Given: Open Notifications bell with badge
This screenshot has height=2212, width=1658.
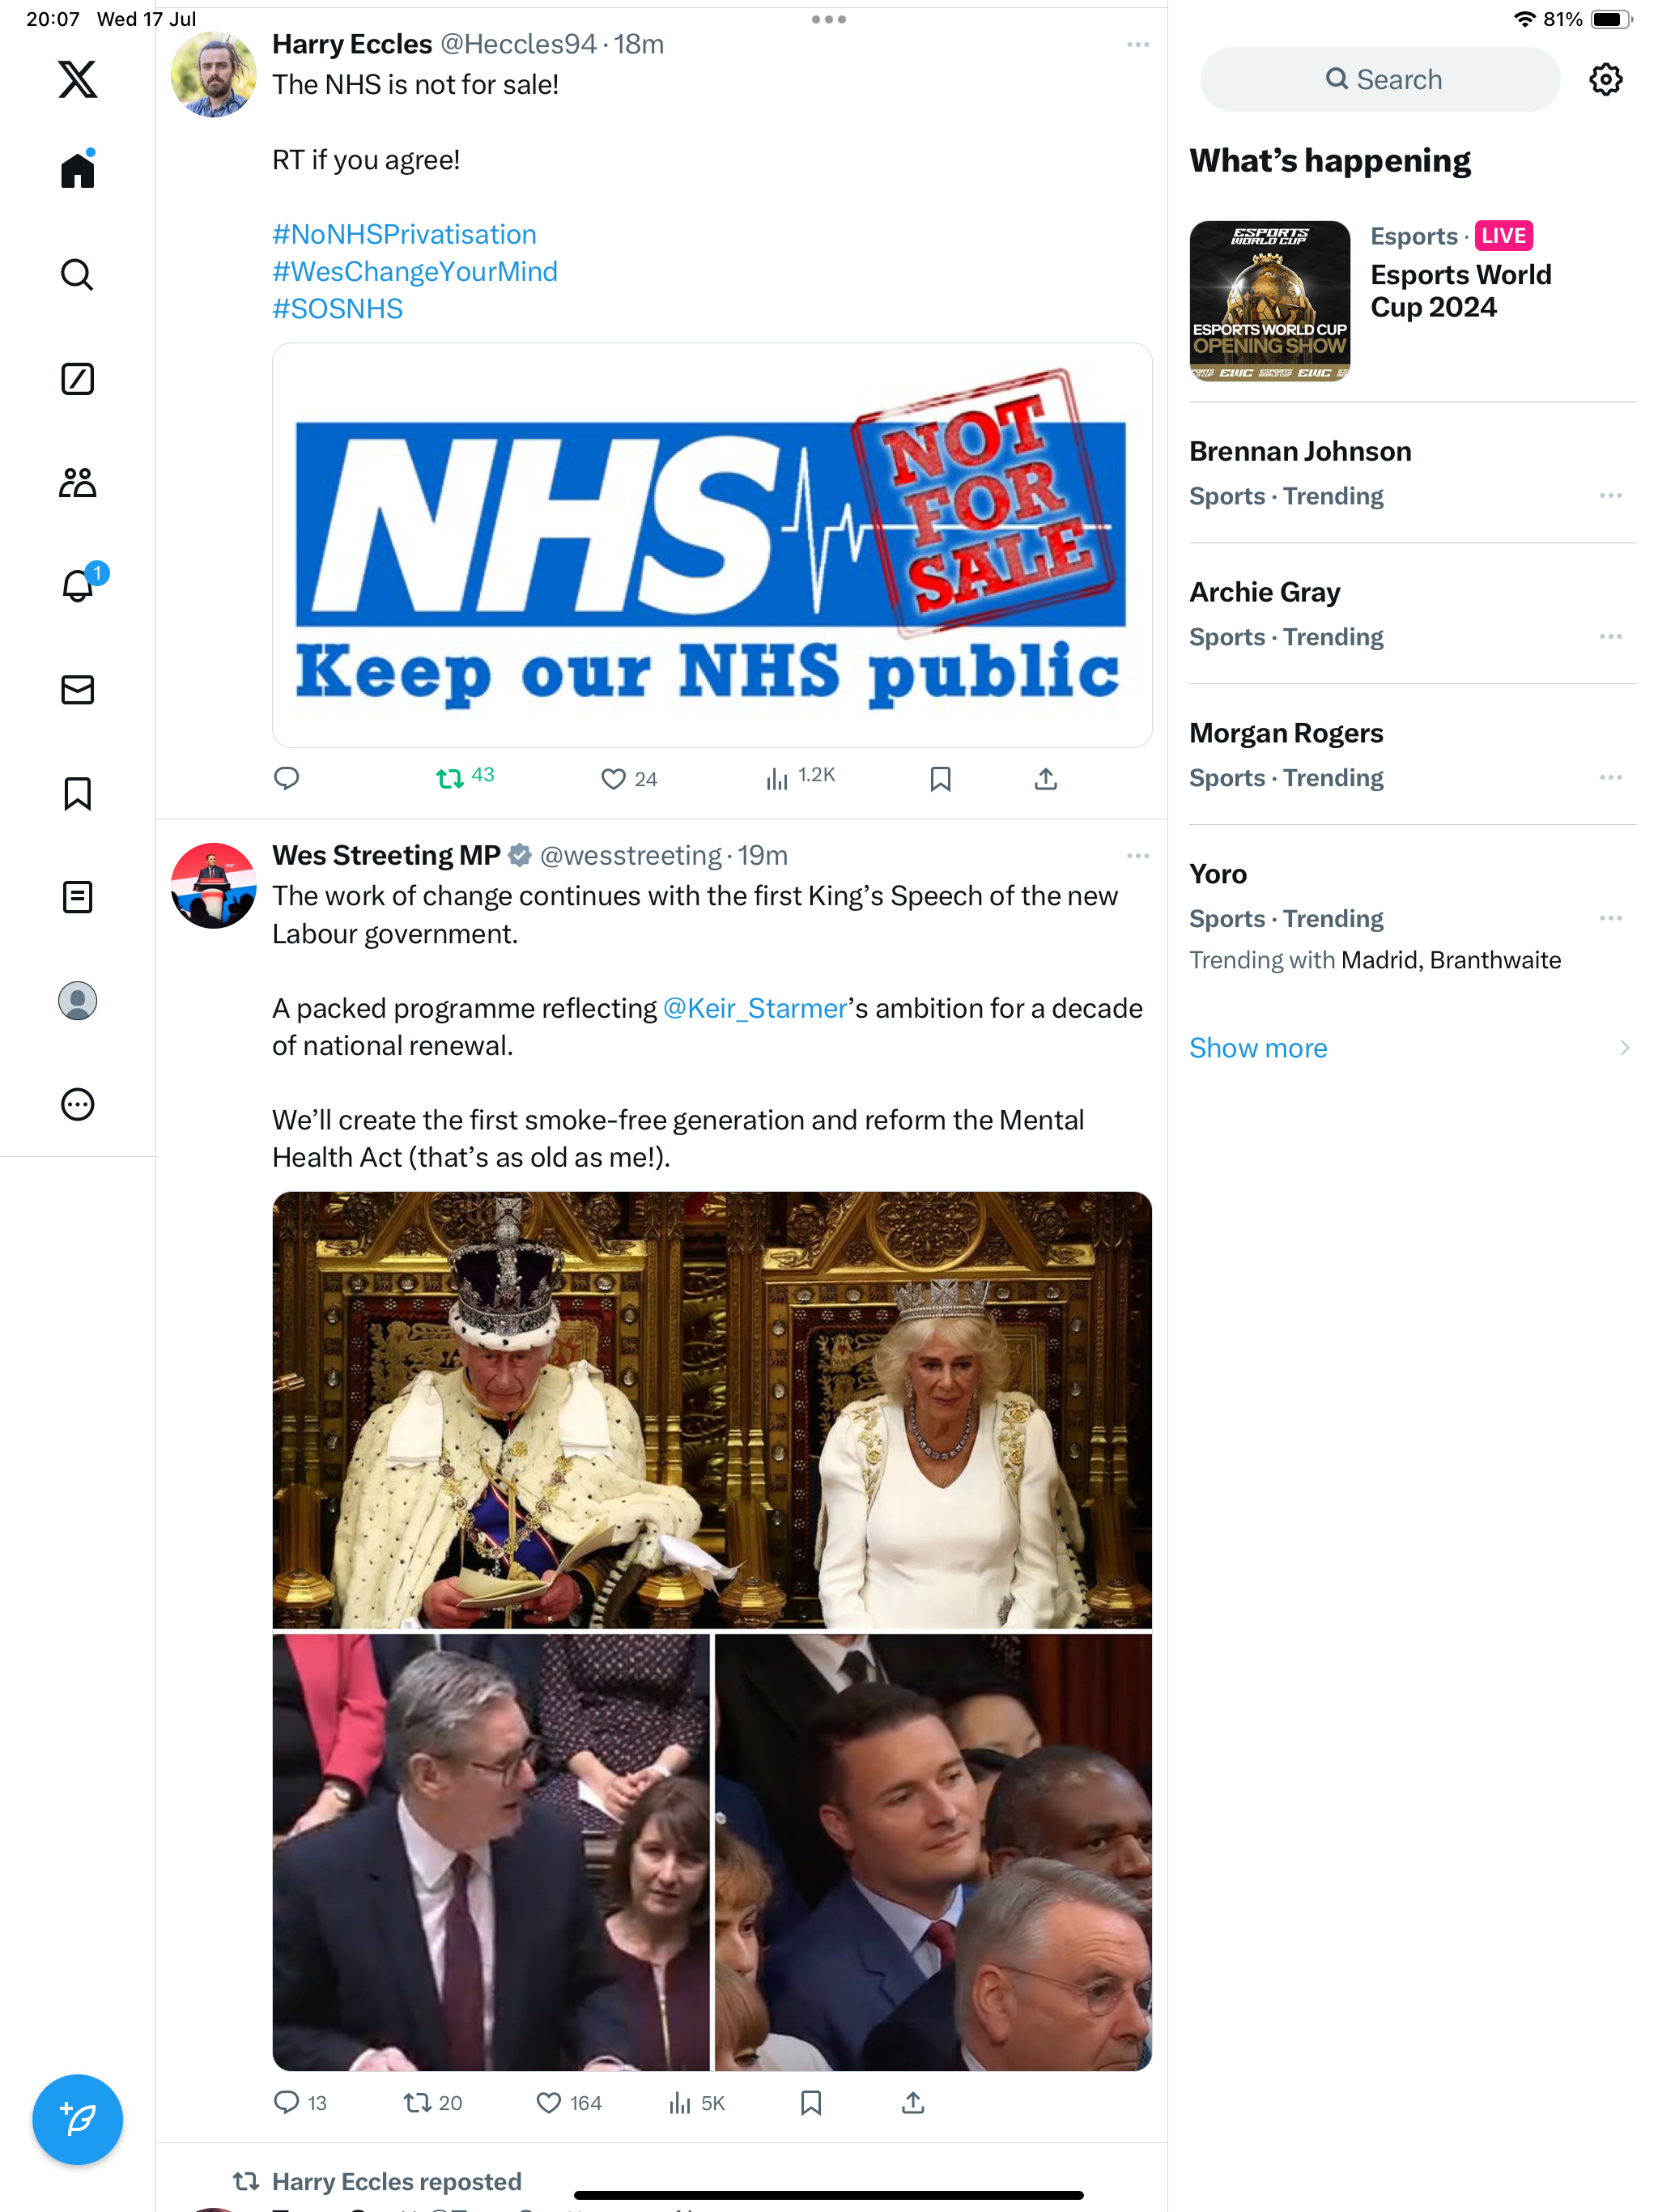Looking at the screenshot, I should [x=81, y=582].
